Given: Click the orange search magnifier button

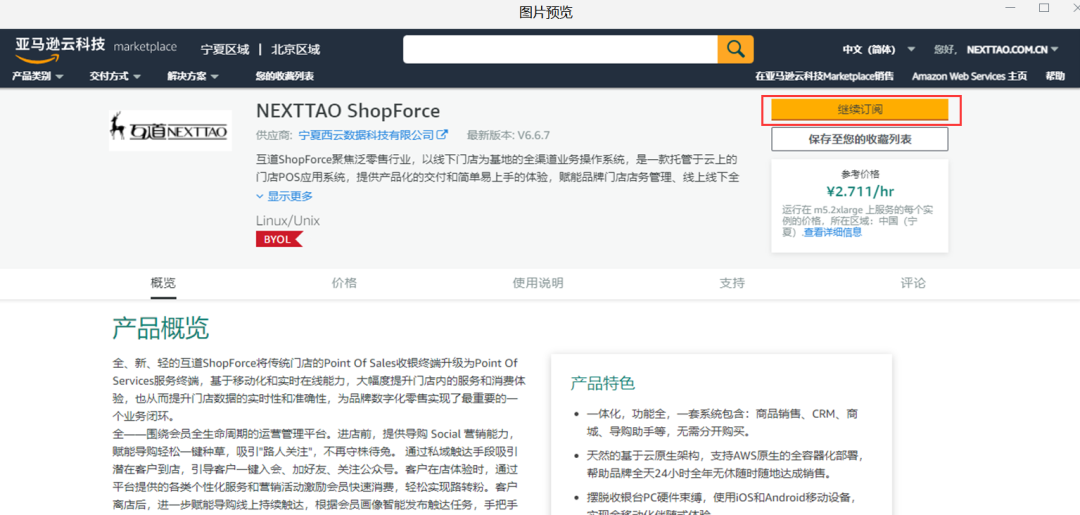Looking at the screenshot, I should click(736, 49).
